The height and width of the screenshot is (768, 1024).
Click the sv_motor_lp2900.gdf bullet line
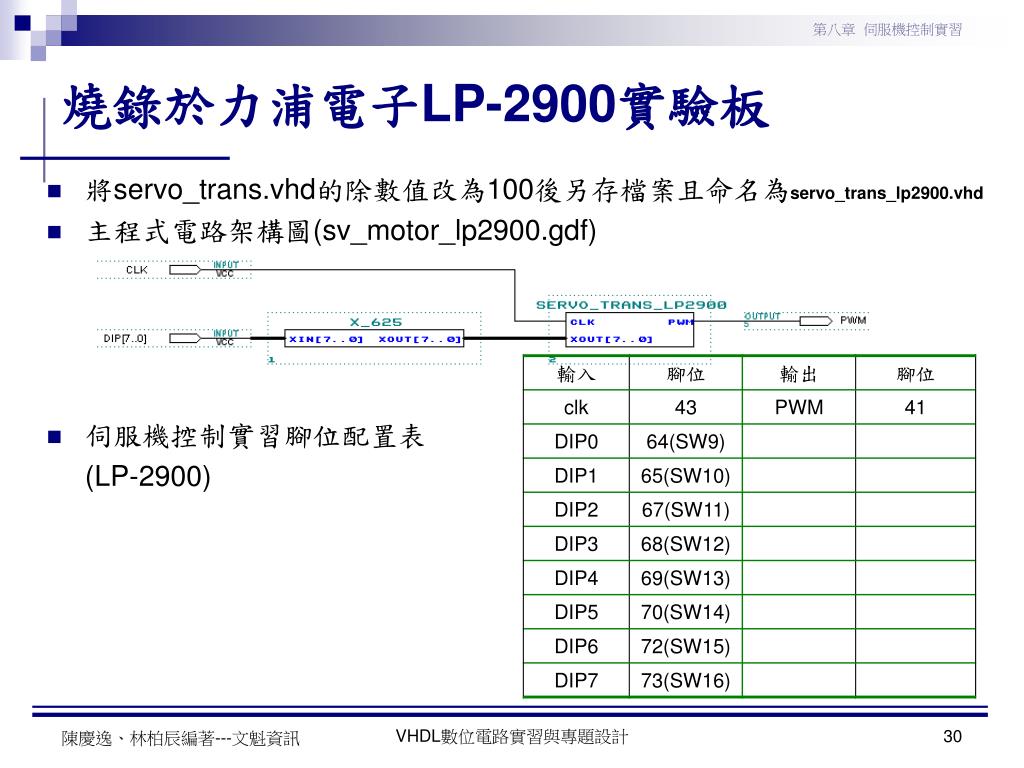342,231
